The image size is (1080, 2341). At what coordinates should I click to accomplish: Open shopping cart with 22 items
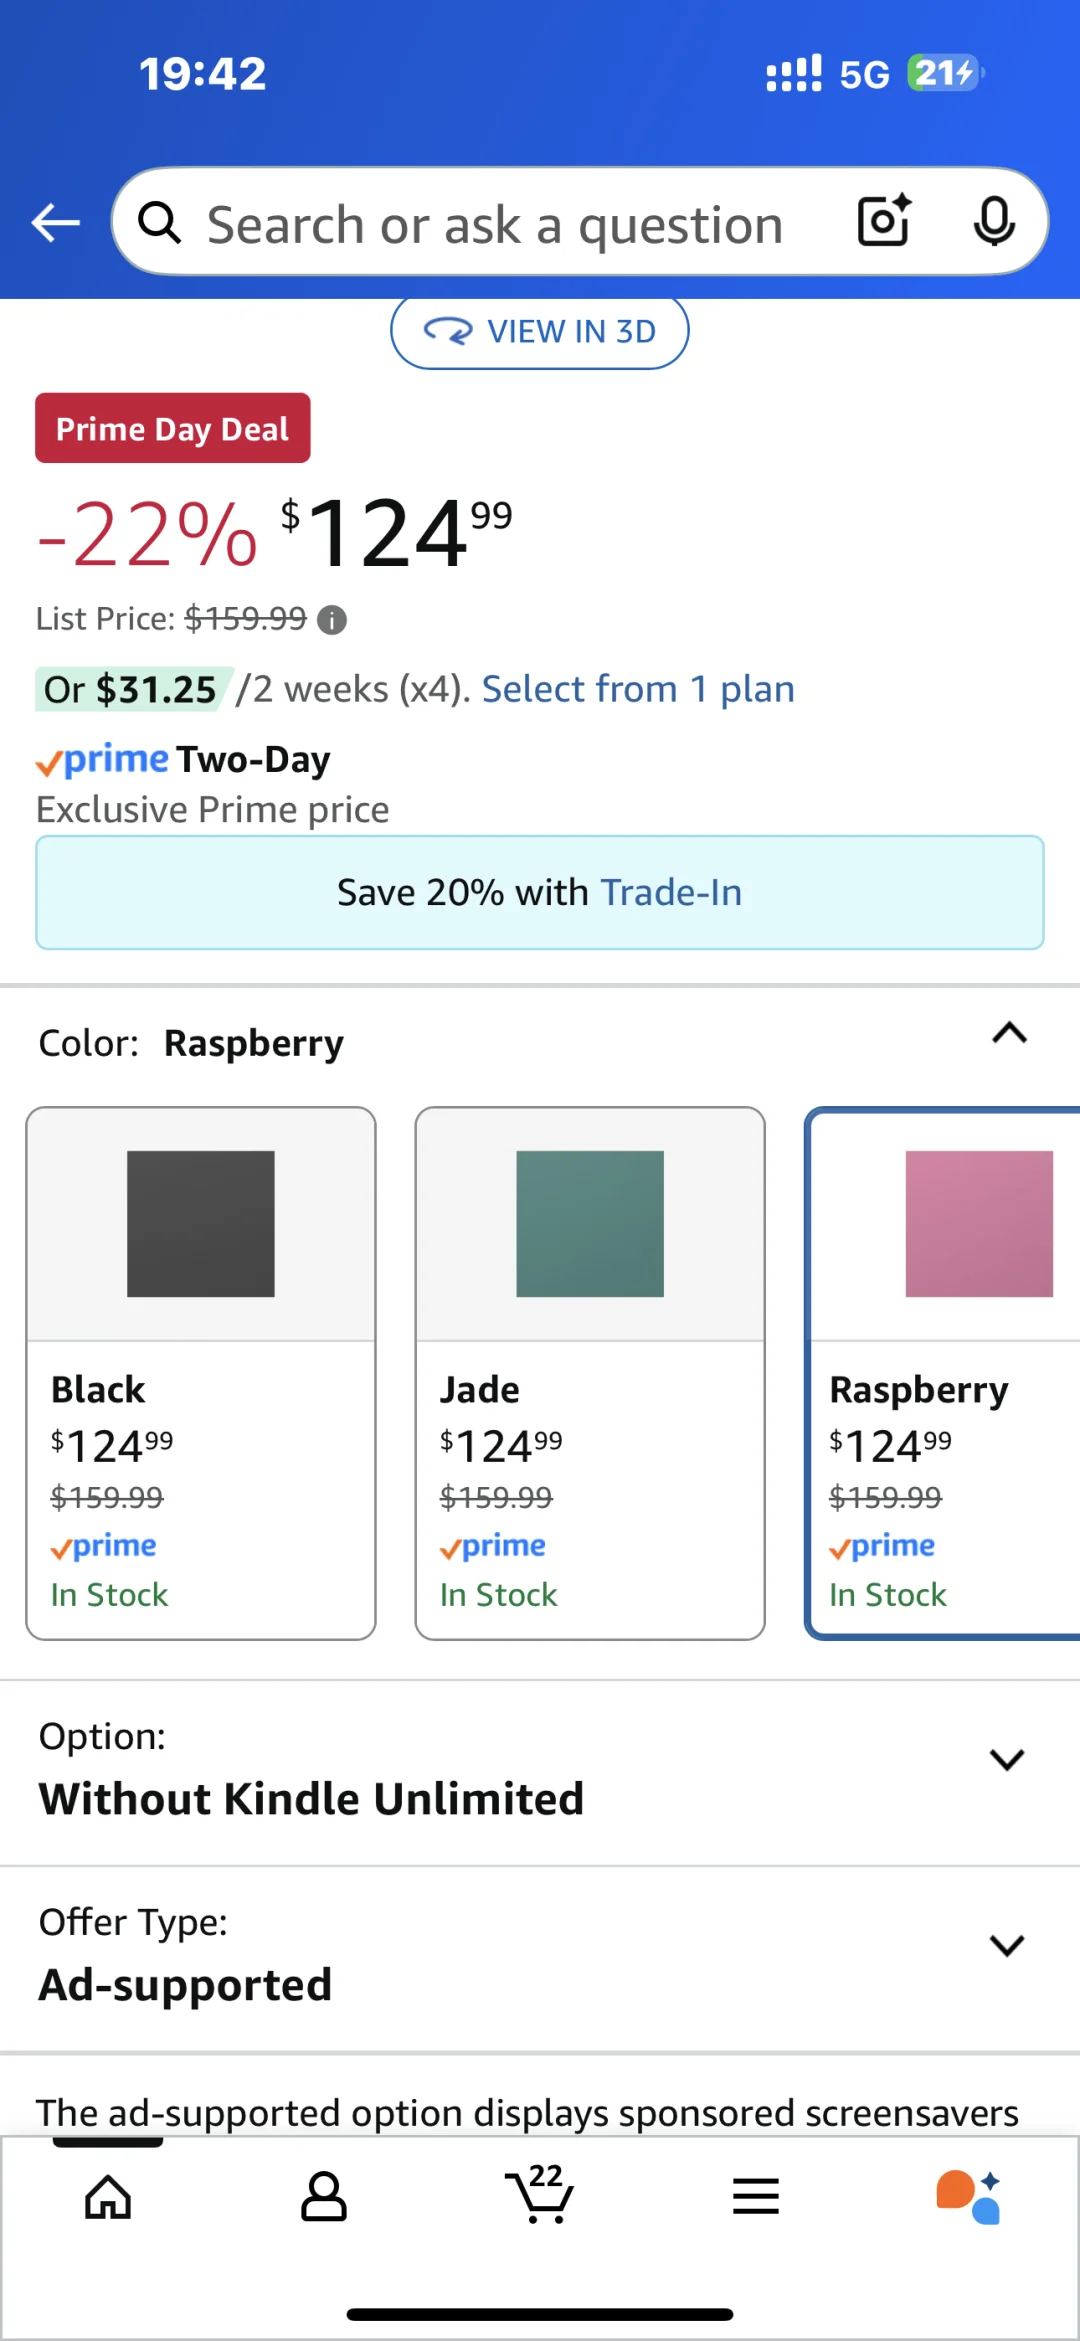coord(539,2194)
